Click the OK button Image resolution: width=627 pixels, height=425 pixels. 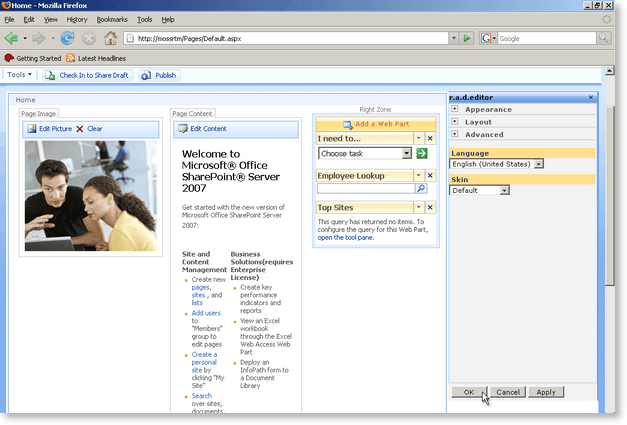469,392
